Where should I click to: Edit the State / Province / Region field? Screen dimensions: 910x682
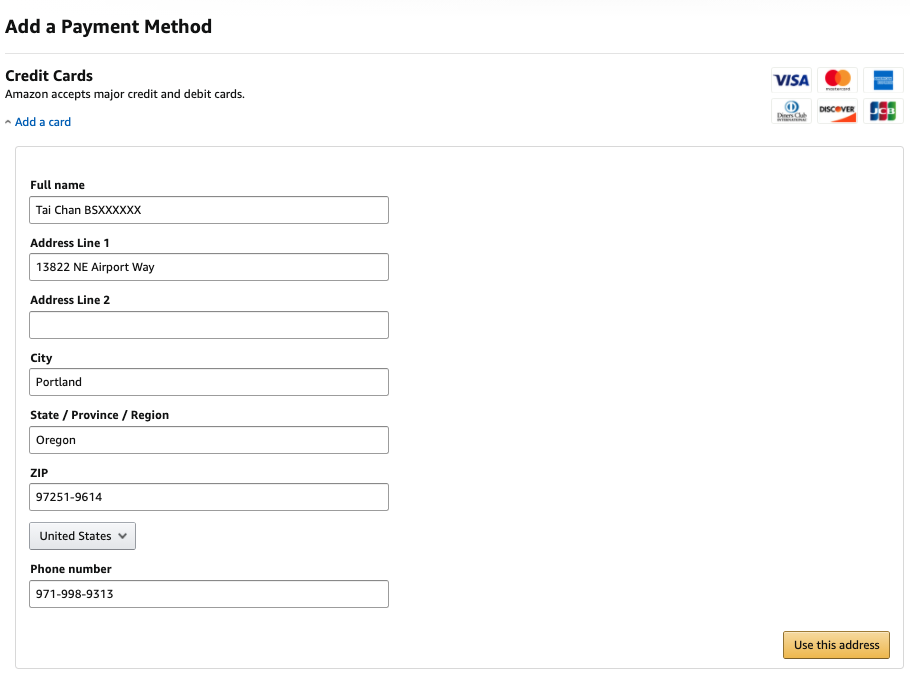pos(209,440)
